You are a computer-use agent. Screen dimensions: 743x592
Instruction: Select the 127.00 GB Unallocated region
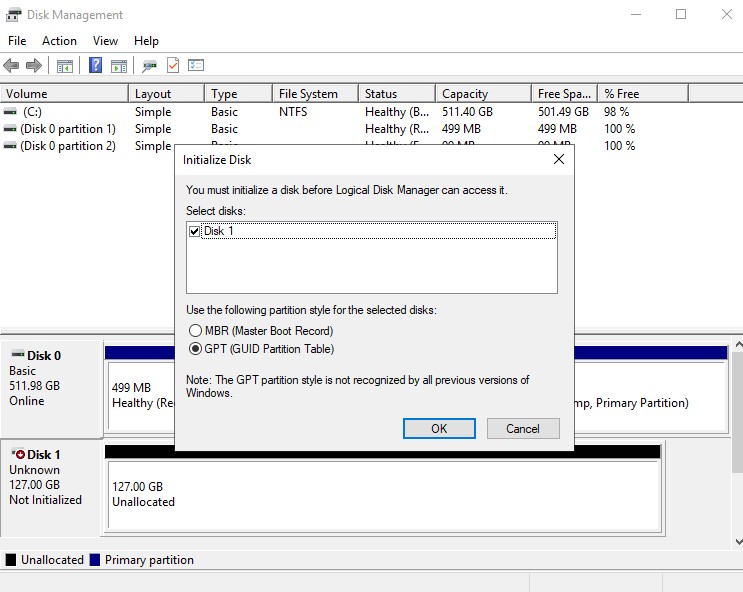pyautogui.click(x=384, y=494)
